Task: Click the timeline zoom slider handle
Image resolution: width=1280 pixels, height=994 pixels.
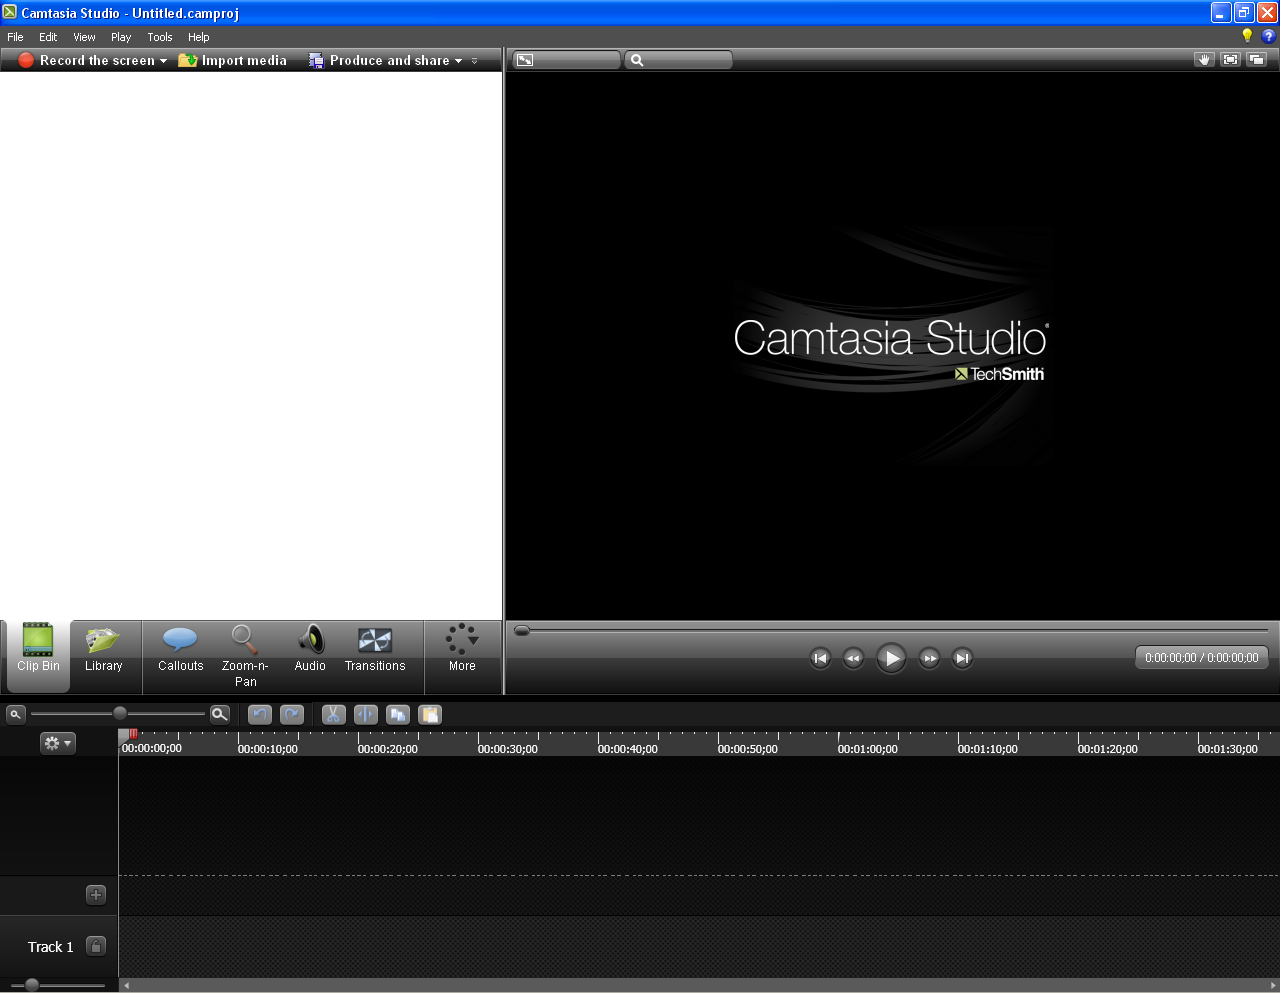Action: [x=120, y=714]
